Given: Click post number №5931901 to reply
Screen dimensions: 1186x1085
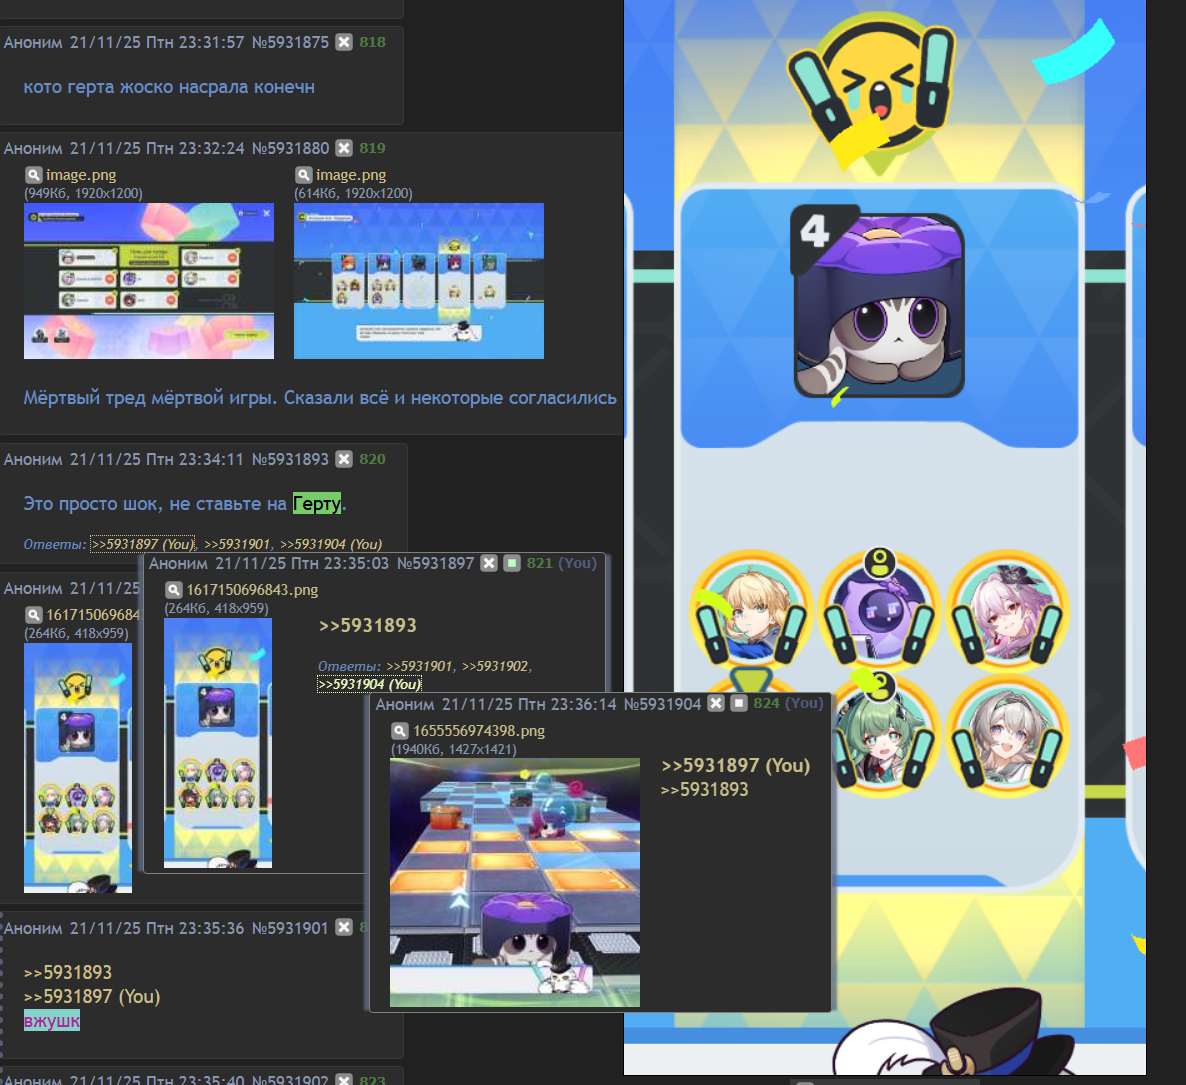Looking at the screenshot, I should (x=290, y=928).
